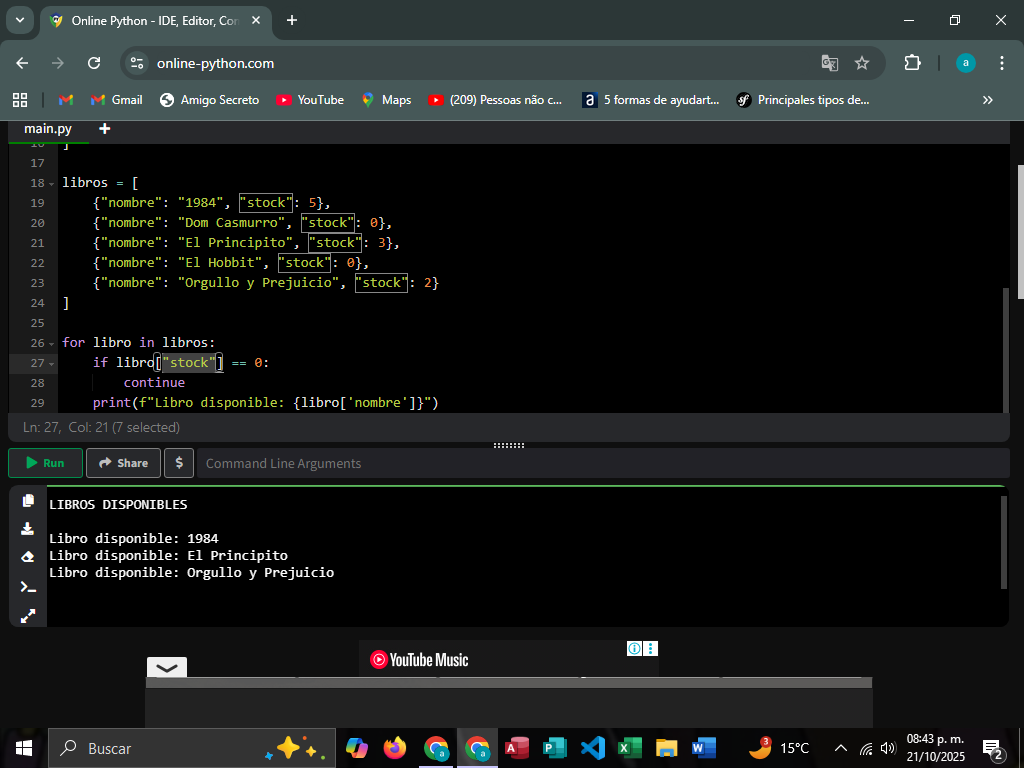Show more bookmarks with the chevron
This screenshot has height=768, width=1024.
[x=988, y=100]
